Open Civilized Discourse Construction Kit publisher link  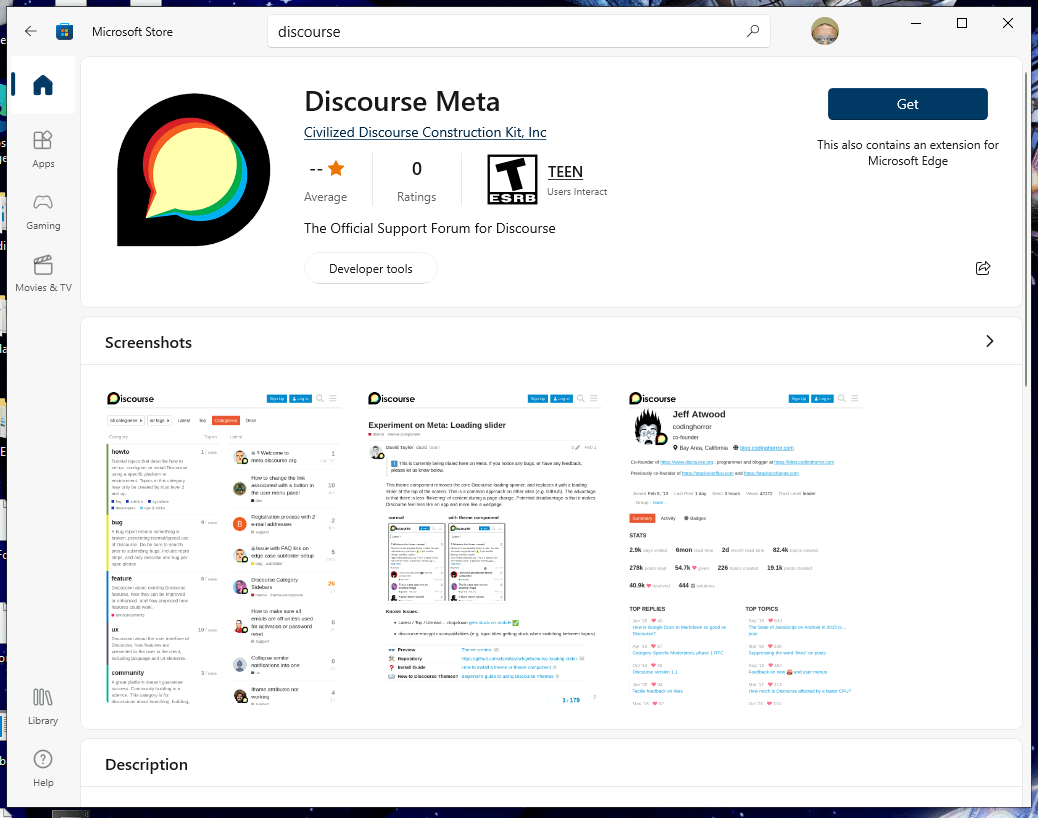pyautogui.click(x=425, y=132)
